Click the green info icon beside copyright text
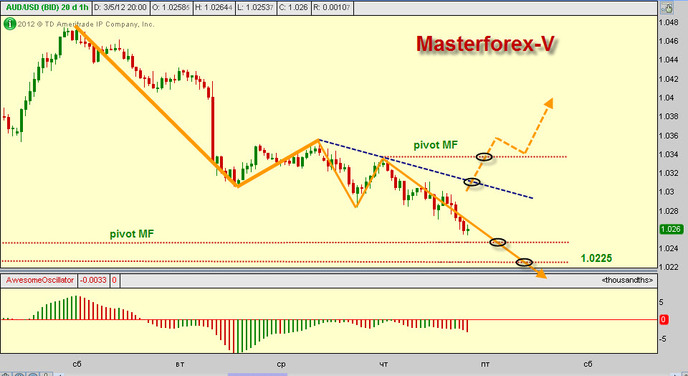This screenshot has width=688, height=376. [10, 24]
